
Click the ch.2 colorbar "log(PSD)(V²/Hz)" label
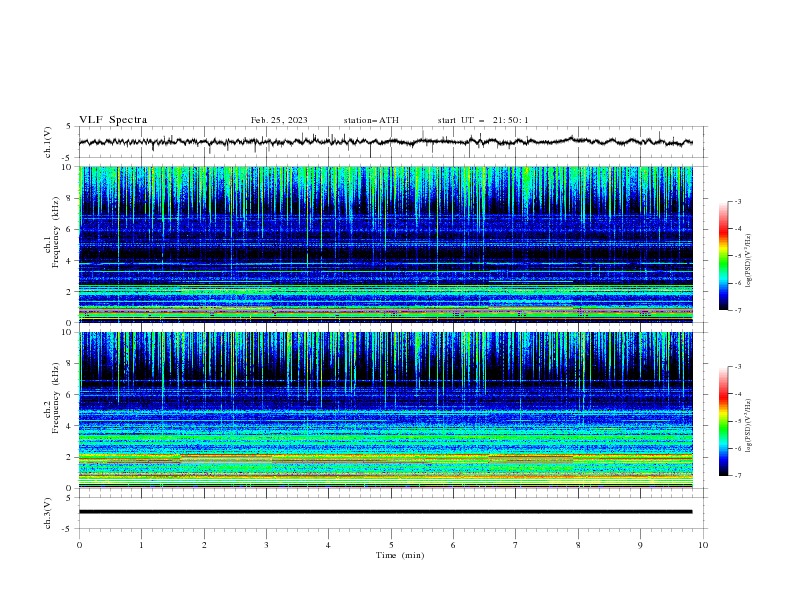(x=749, y=426)
